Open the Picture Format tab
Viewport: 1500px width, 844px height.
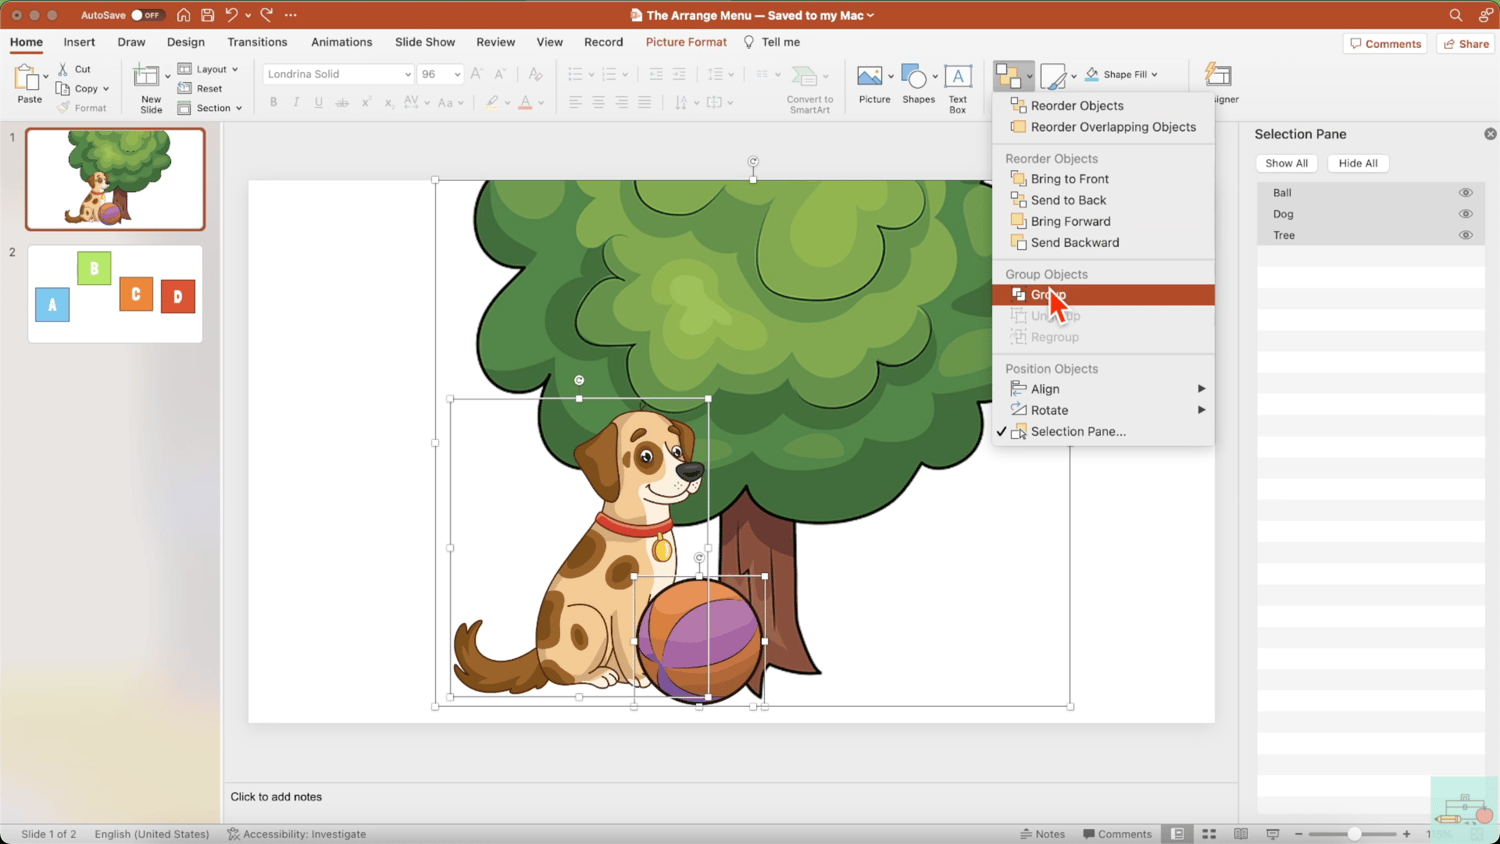coord(686,42)
